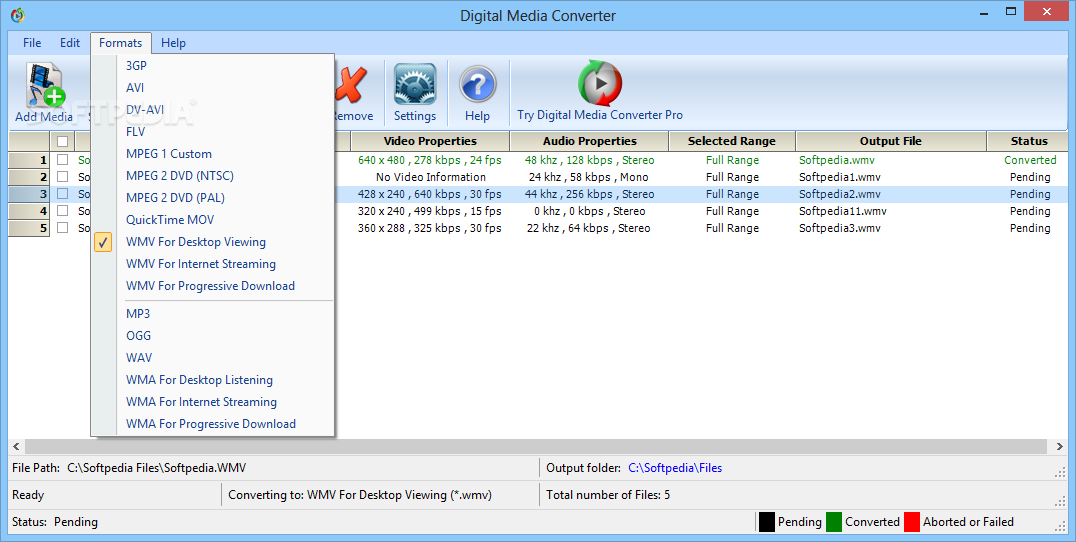
Task: Open the Edit menu
Action: [70, 43]
